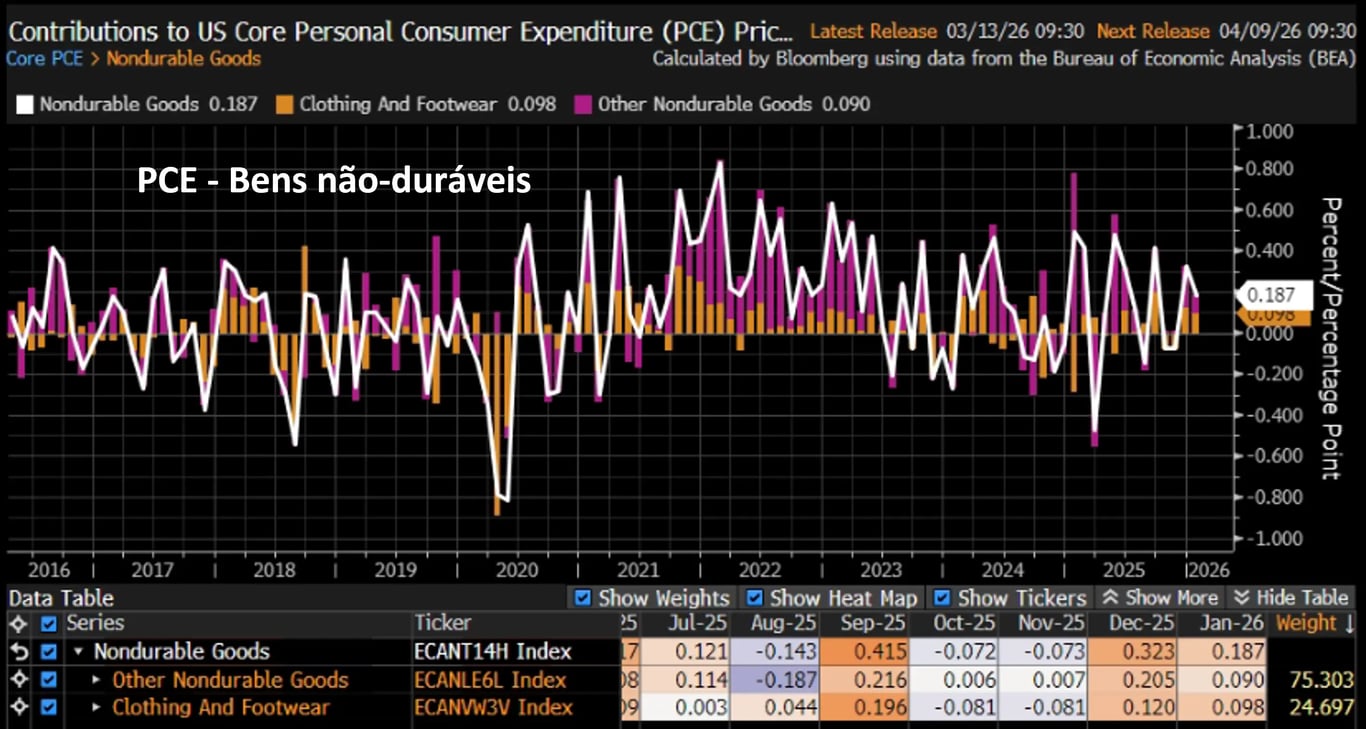Collapse the Nondurable Goods tree row
The height and width of the screenshot is (729, 1366).
79,652
